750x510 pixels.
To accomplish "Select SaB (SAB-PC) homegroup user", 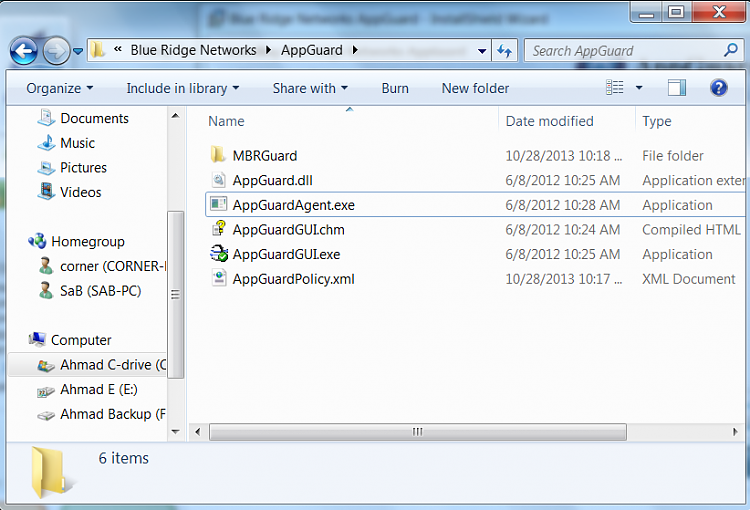I will click(x=100, y=291).
